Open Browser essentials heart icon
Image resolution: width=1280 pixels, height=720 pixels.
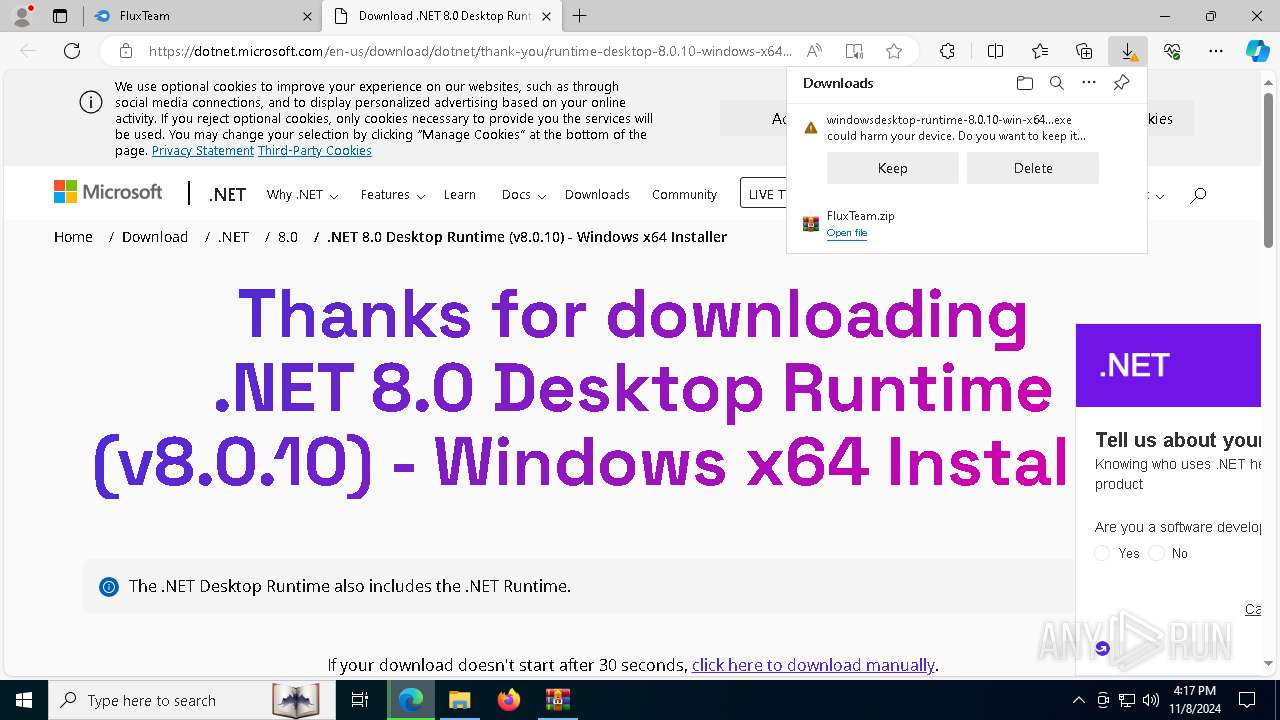click(x=1172, y=51)
